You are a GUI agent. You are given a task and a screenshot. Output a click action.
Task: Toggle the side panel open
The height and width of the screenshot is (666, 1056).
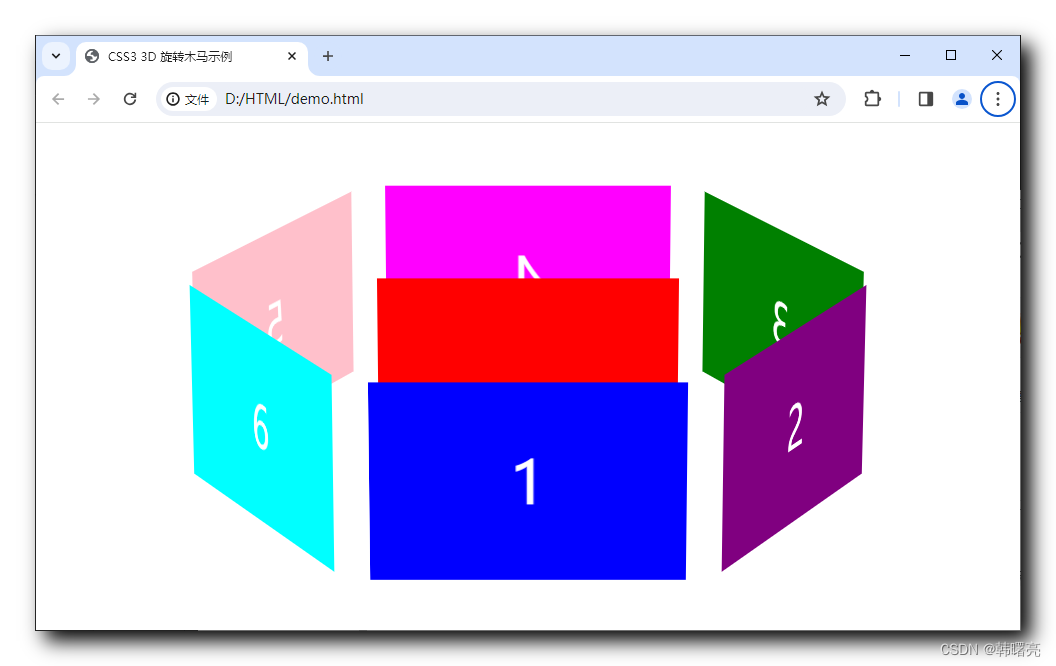(925, 99)
